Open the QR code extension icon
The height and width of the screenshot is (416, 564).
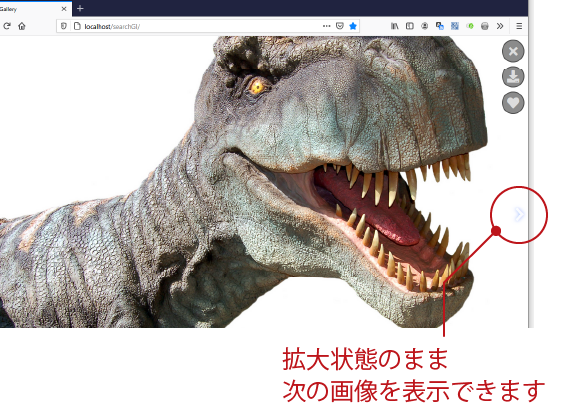click(455, 26)
